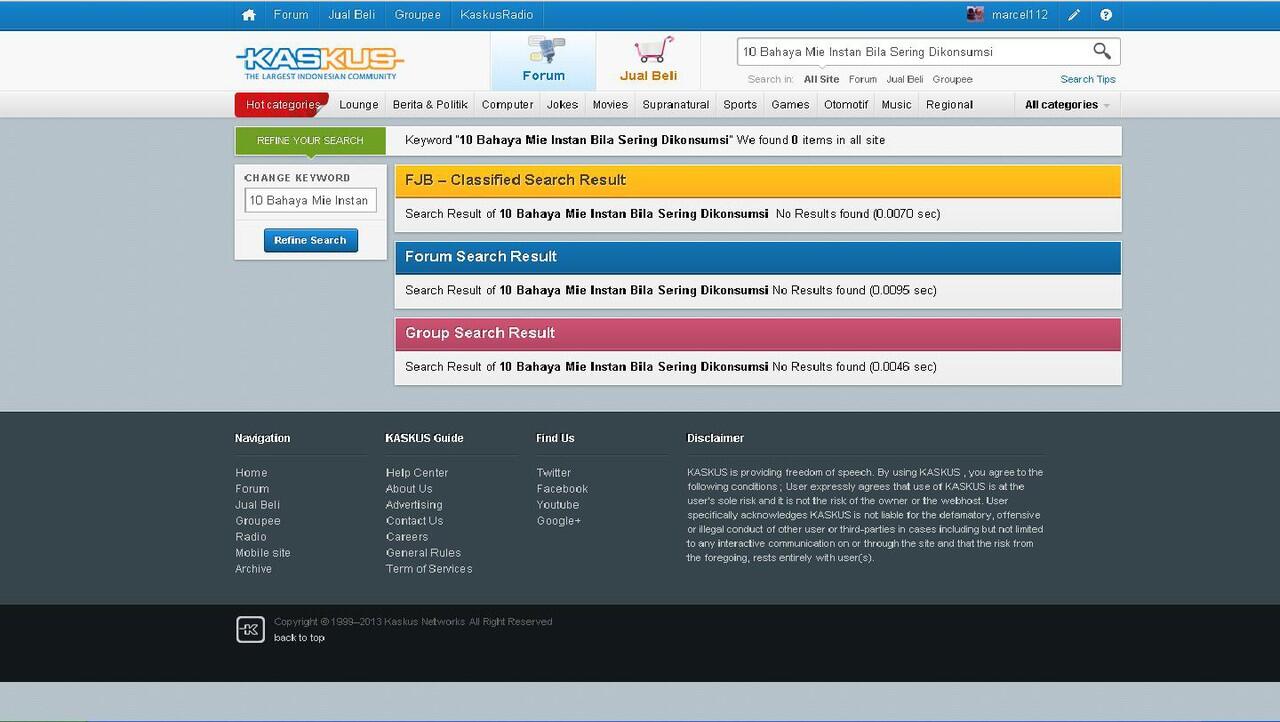This screenshot has width=1280, height=722.
Task: Open the Careers link
Action: pyautogui.click(x=407, y=537)
